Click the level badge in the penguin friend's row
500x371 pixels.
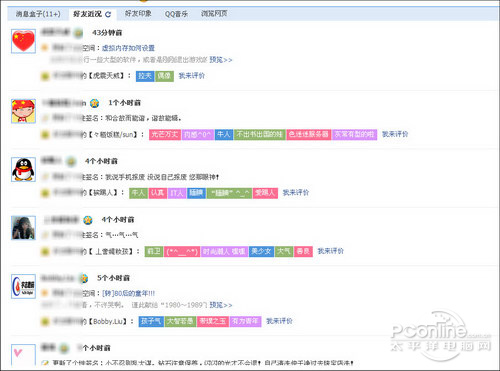coord(71,162)
